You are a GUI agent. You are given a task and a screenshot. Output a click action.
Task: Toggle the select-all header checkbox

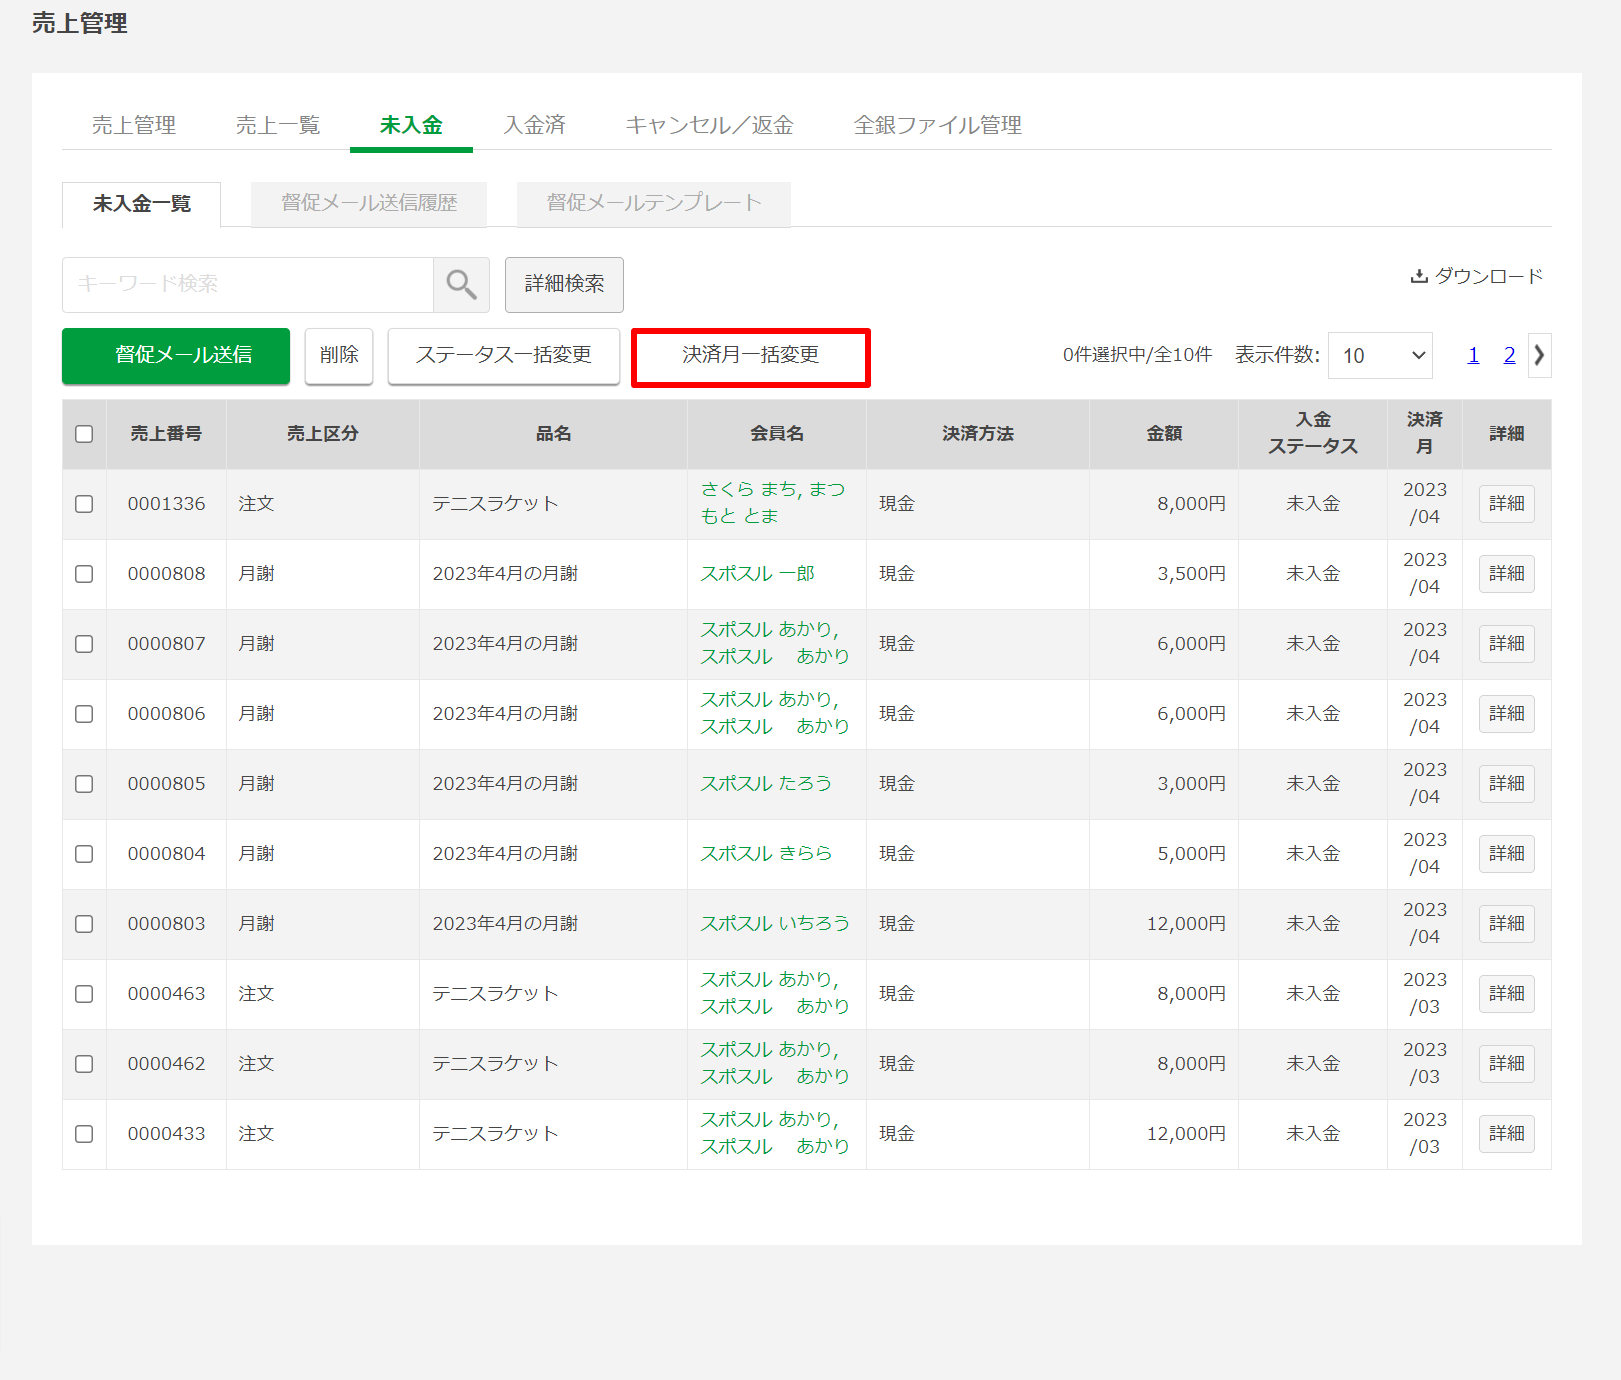(x=84, y=434)
